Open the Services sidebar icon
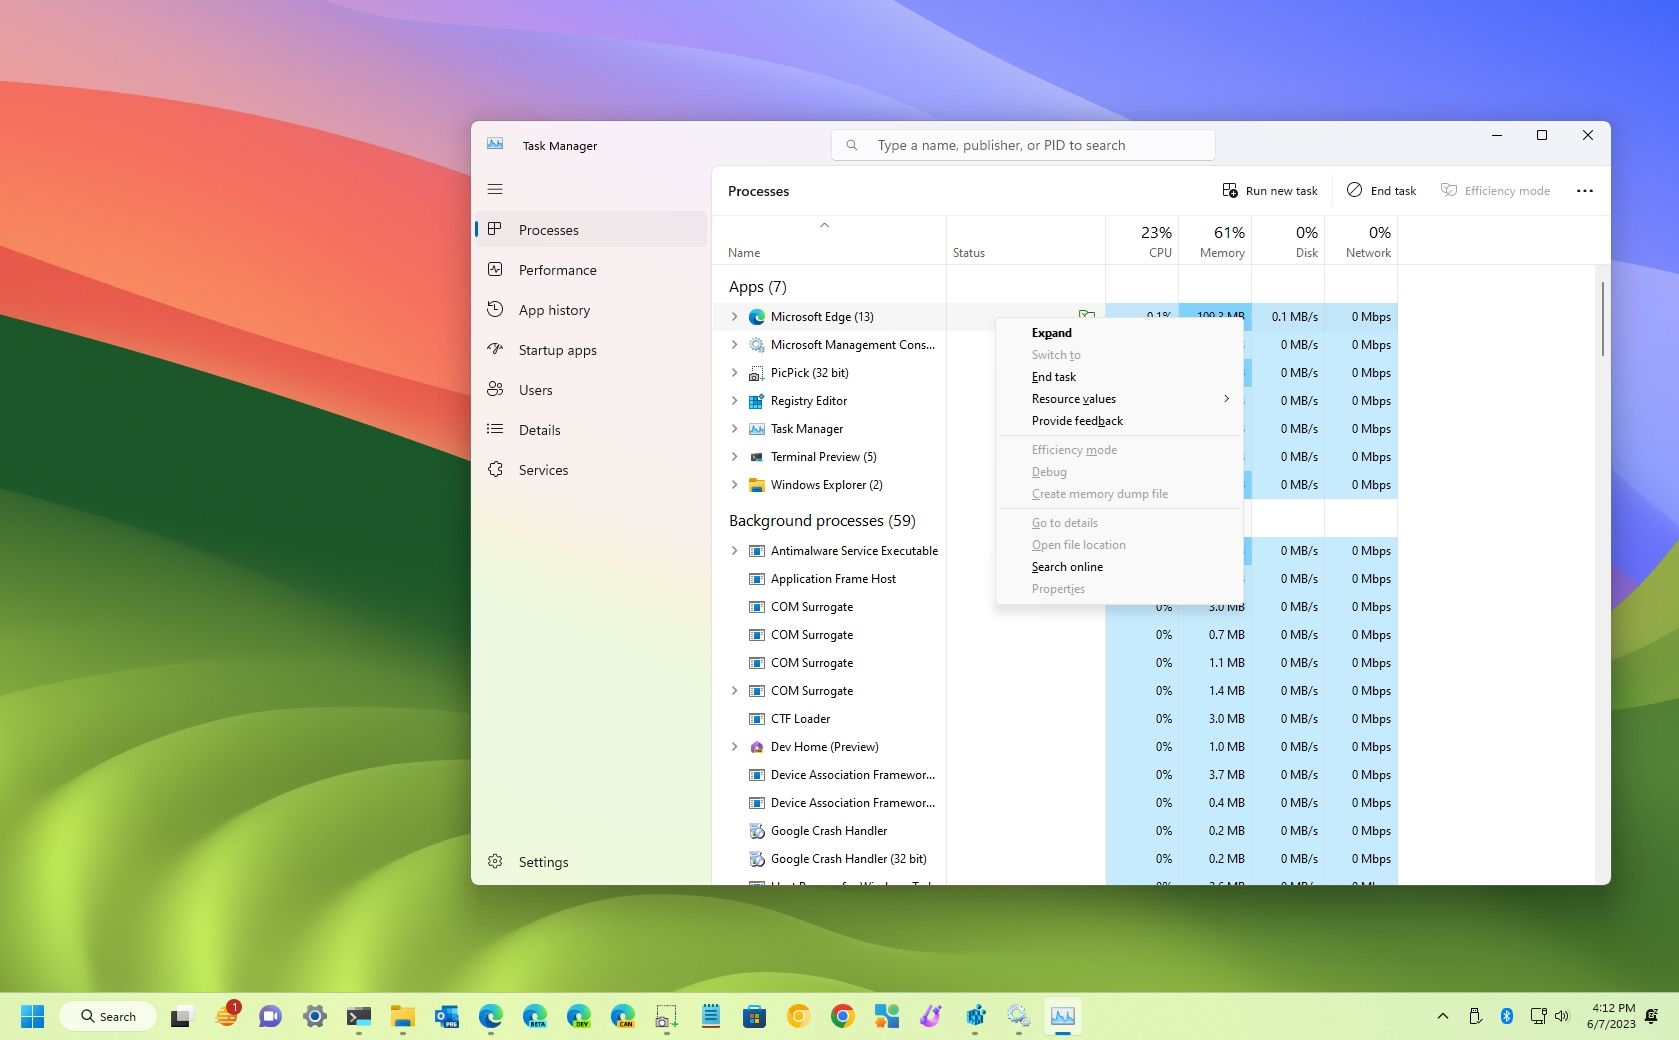This screenshot has width=1679, height=1040. 497,469
